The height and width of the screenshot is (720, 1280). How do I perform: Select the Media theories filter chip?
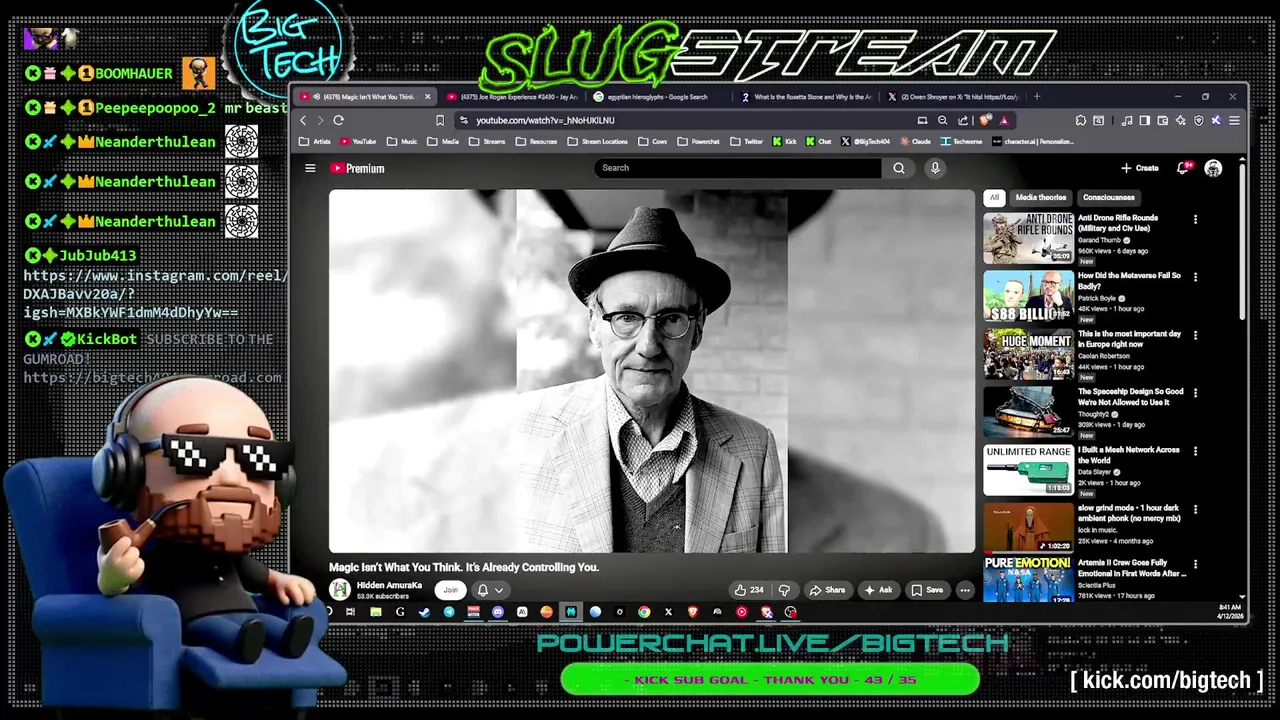tap(1041, 197)
